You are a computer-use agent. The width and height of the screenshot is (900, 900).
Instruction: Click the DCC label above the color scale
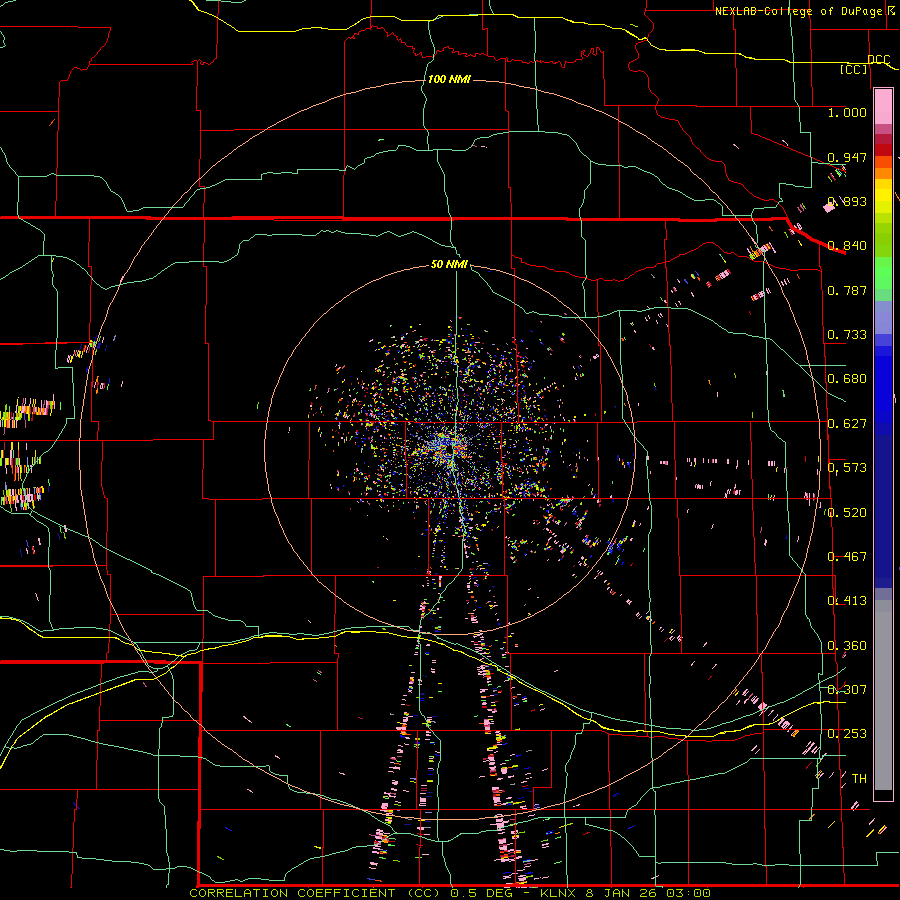[878, 60]
